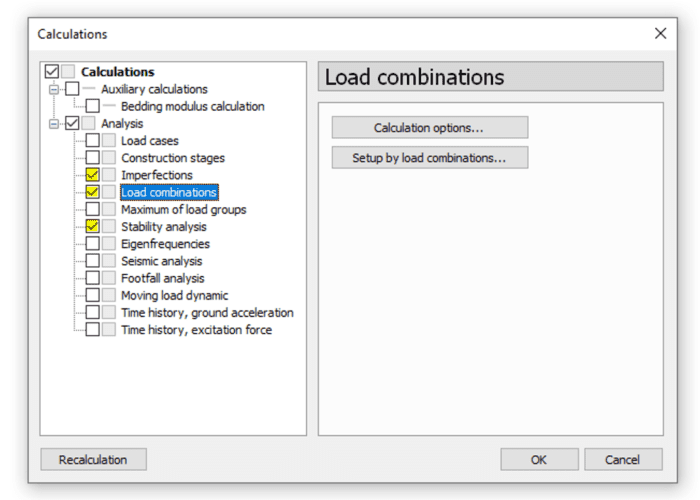
Task: Click the Recalculation button
Action: coord(93,459)
